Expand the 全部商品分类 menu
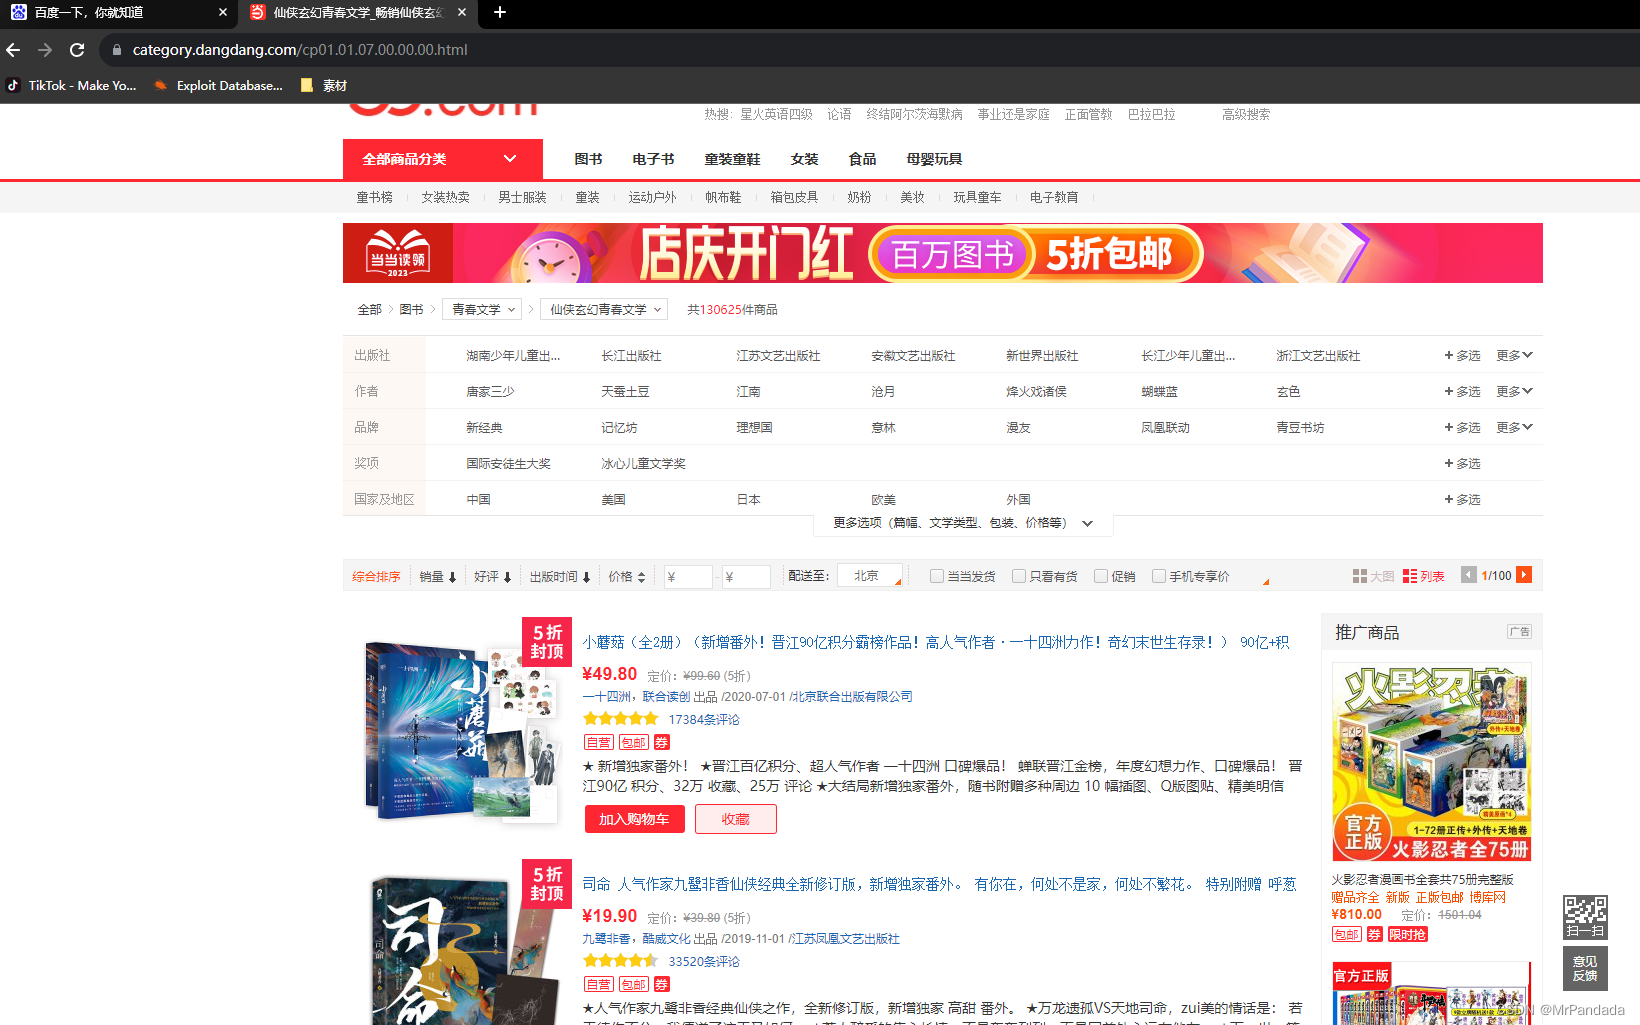This screenshot has height=1025, width=1640. (443, 159)
